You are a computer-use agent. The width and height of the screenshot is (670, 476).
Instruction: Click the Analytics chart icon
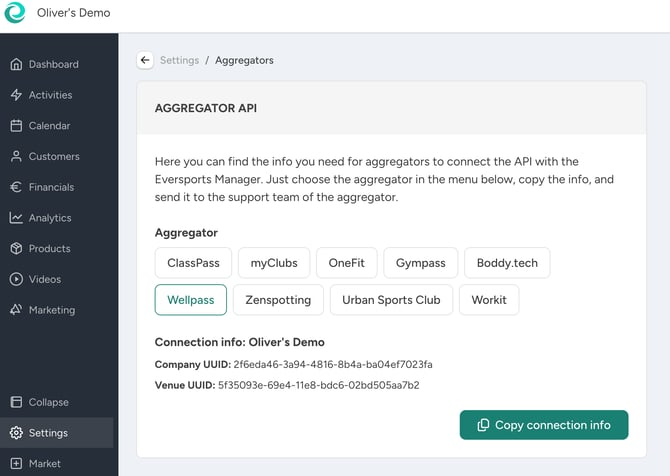tap(16, 218)
